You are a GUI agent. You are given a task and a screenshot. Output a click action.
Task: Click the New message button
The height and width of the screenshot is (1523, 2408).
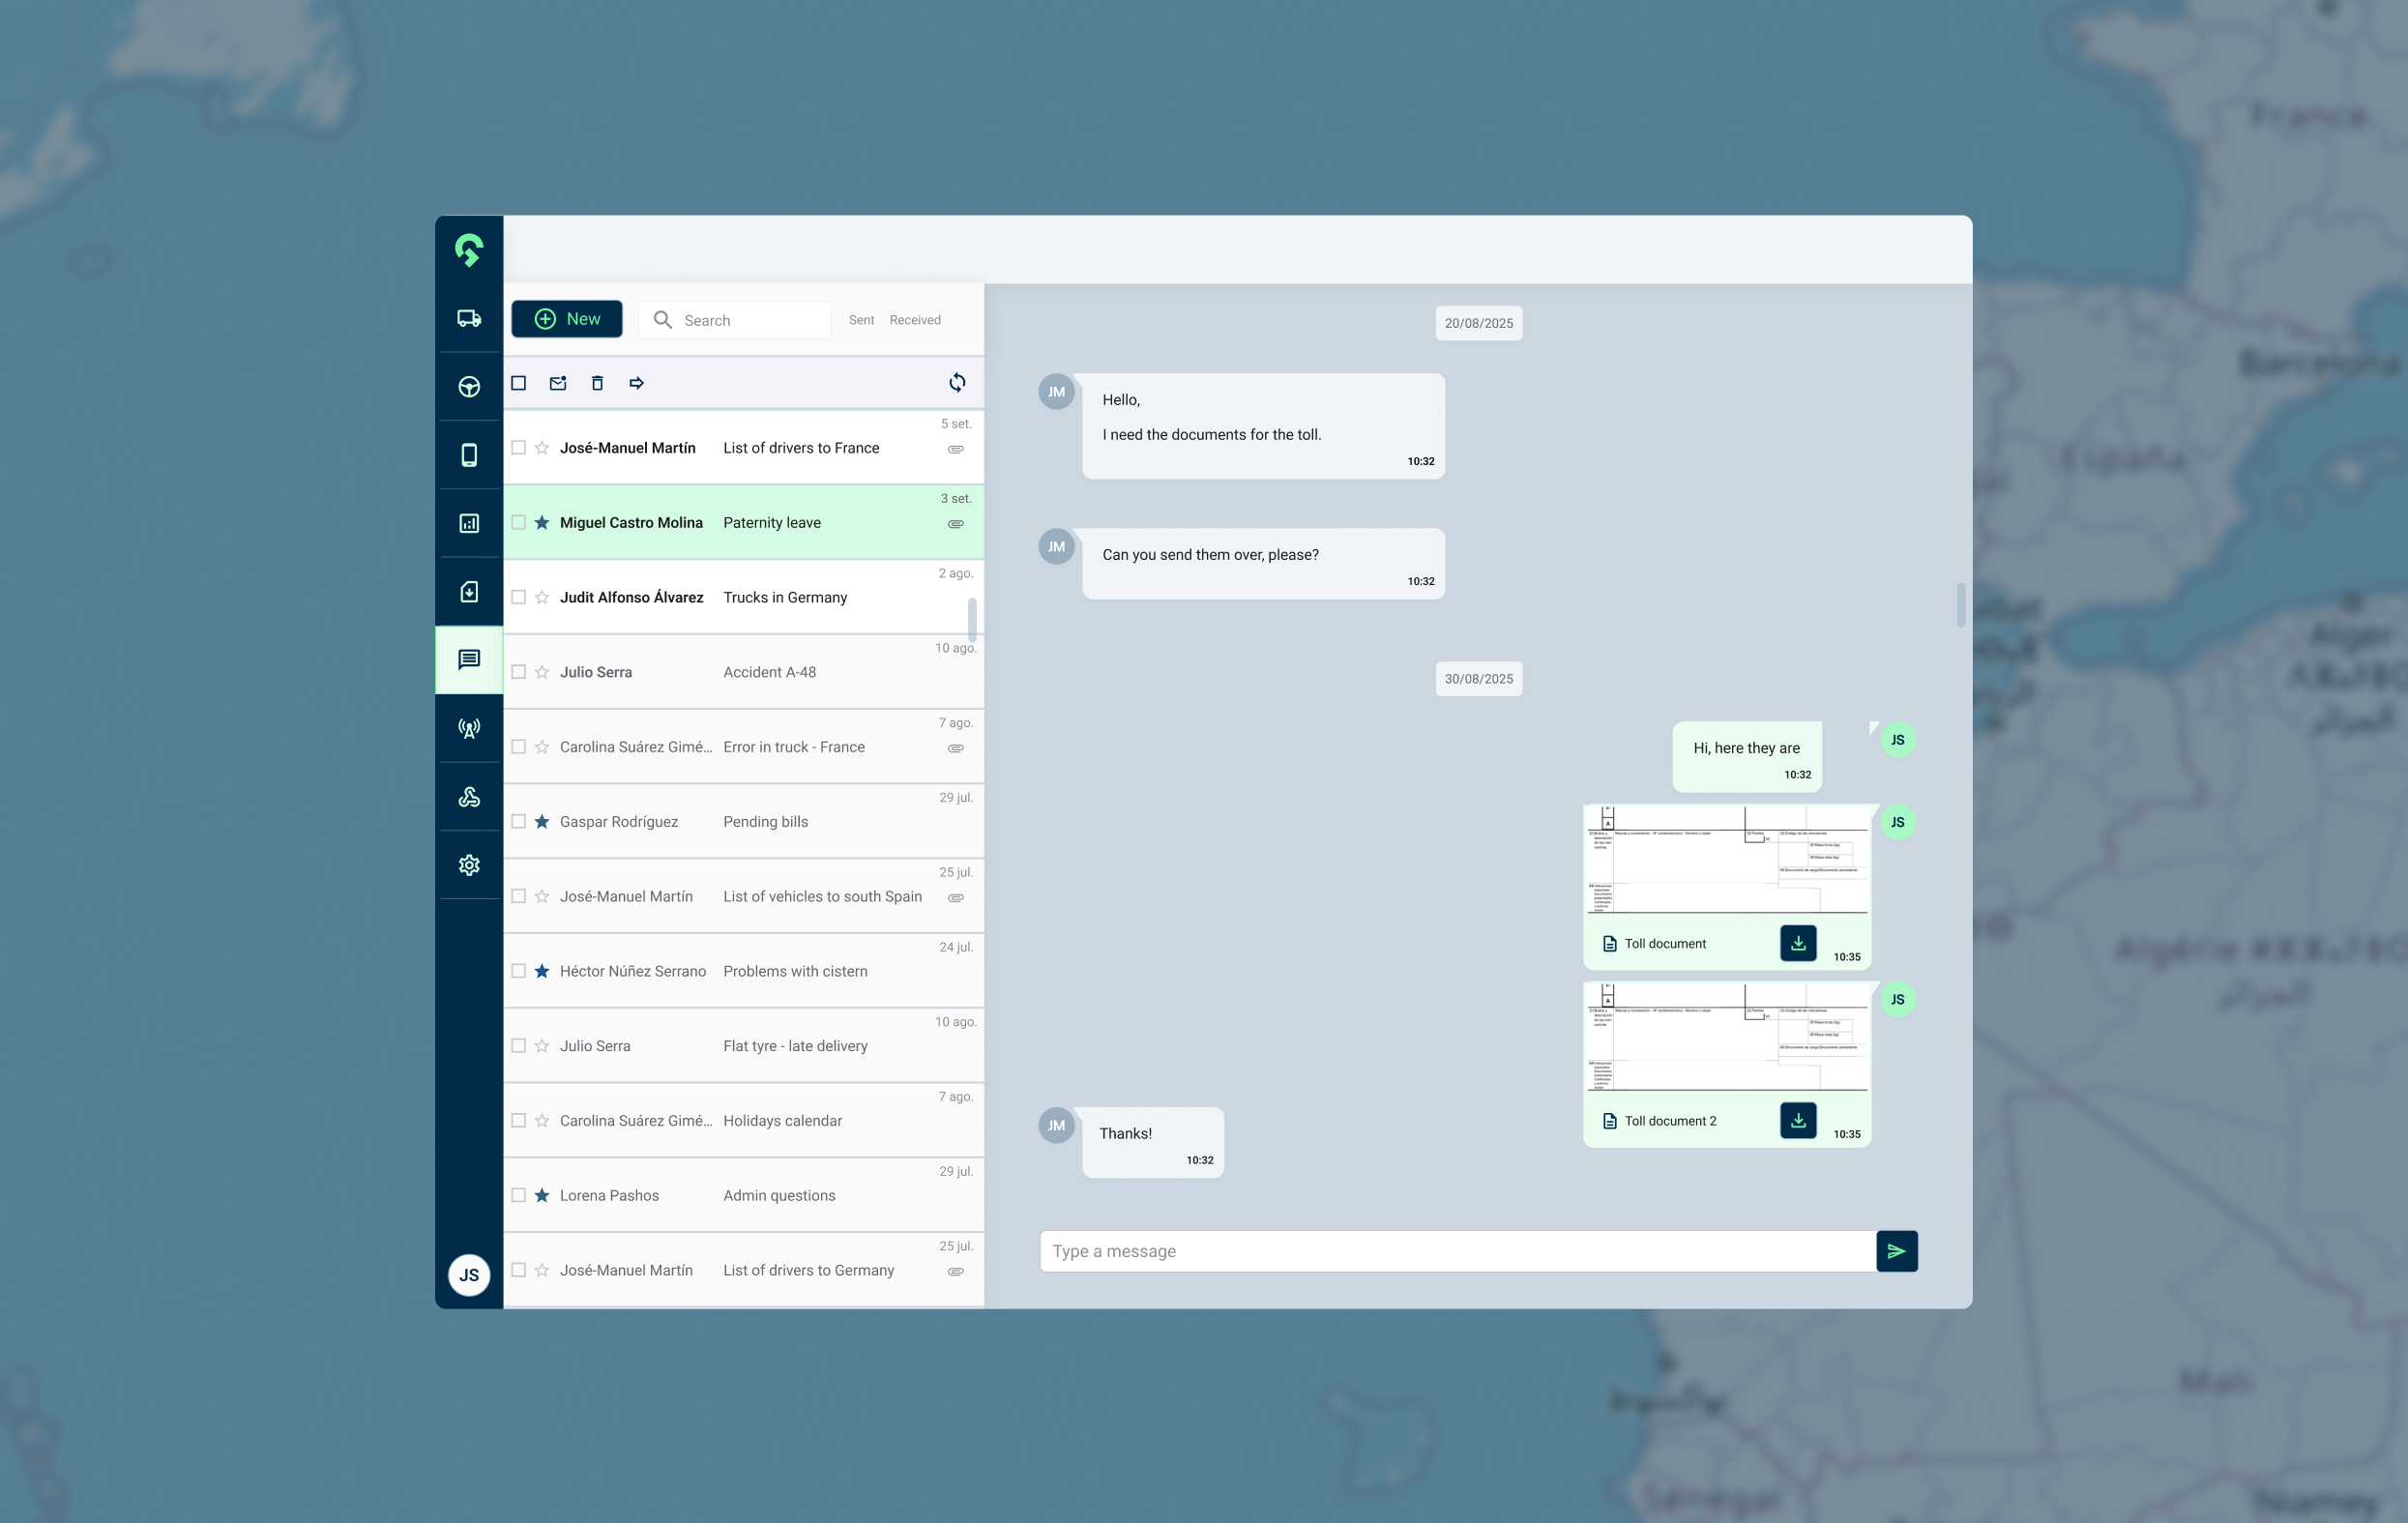[x=566, y=319]
